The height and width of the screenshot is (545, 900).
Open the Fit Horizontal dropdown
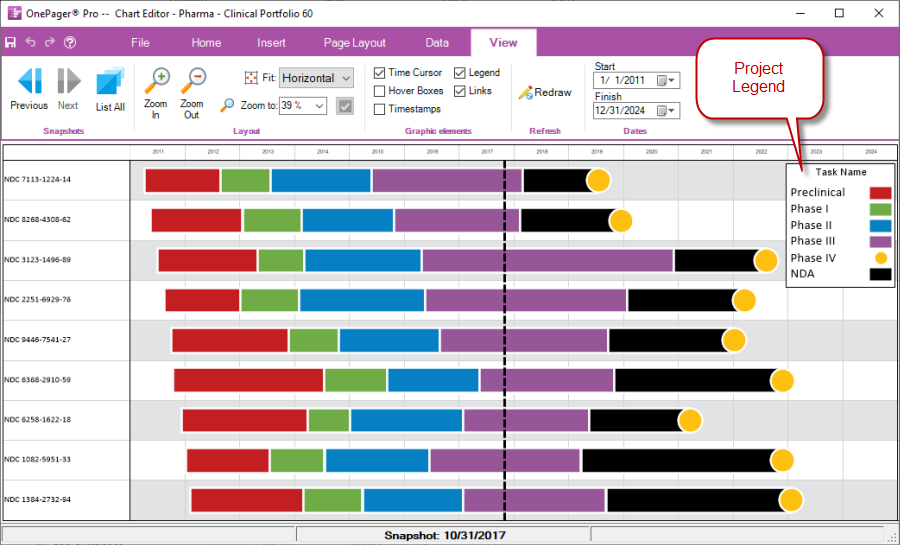click(x=316, y=78)
